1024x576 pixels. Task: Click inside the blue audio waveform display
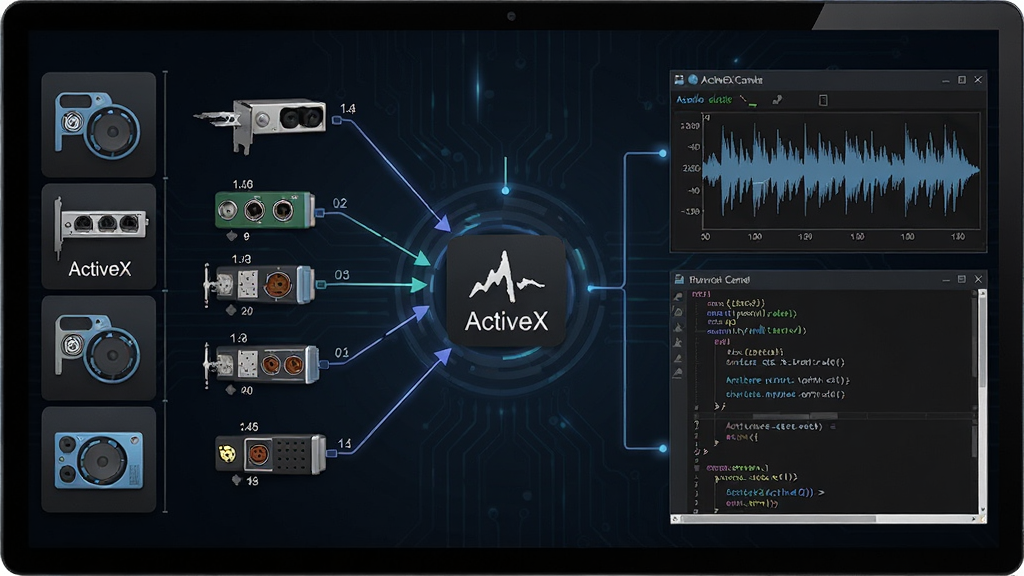click(841, 171)
